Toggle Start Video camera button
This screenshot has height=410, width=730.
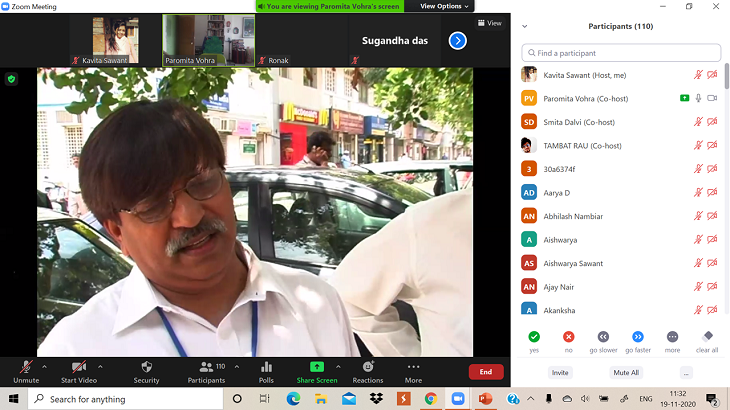[79, 367]
